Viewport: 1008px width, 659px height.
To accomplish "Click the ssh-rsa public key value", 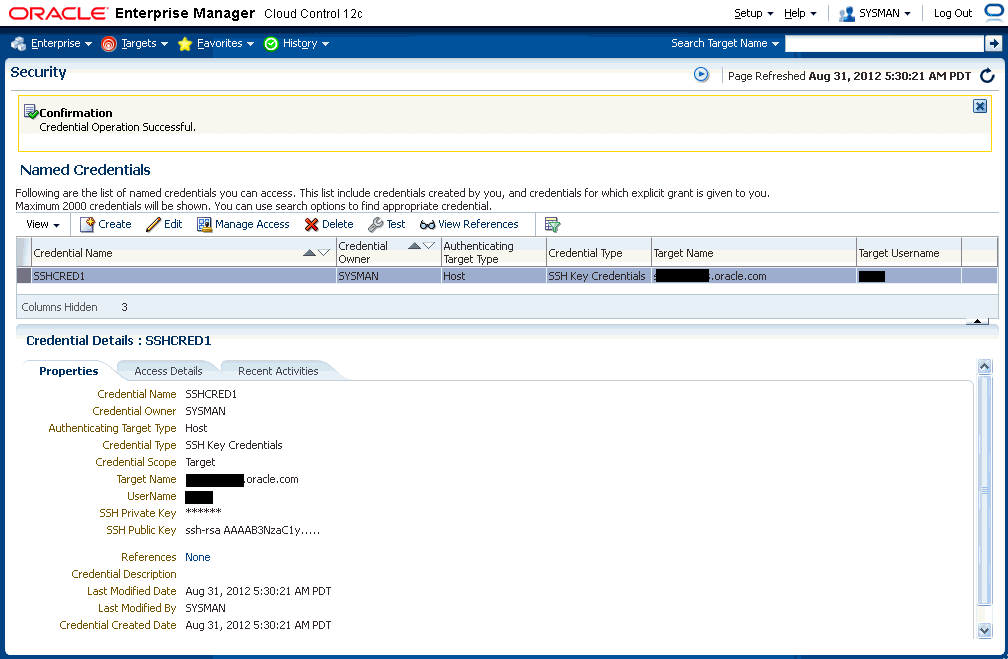I will tap(253, 530).
